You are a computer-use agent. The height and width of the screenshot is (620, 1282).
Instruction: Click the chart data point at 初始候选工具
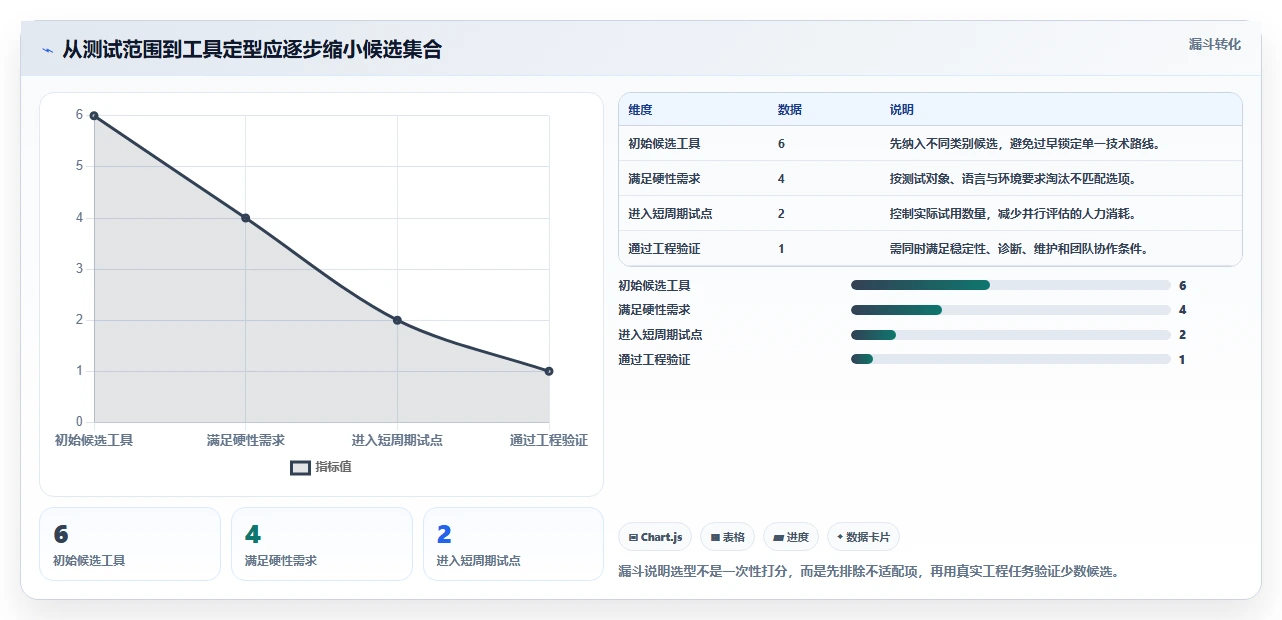coord(94,116)
